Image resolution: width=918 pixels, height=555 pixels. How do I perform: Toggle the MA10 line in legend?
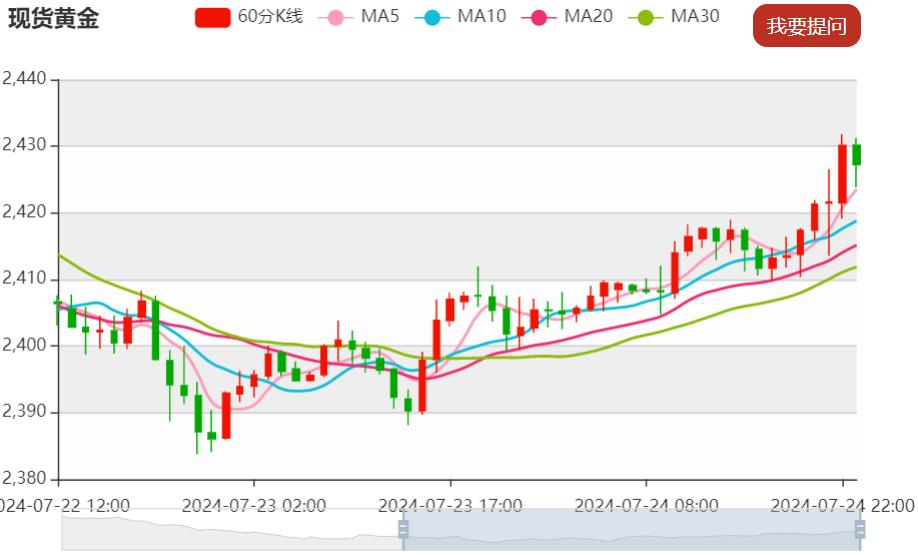[x=460, y=17]
